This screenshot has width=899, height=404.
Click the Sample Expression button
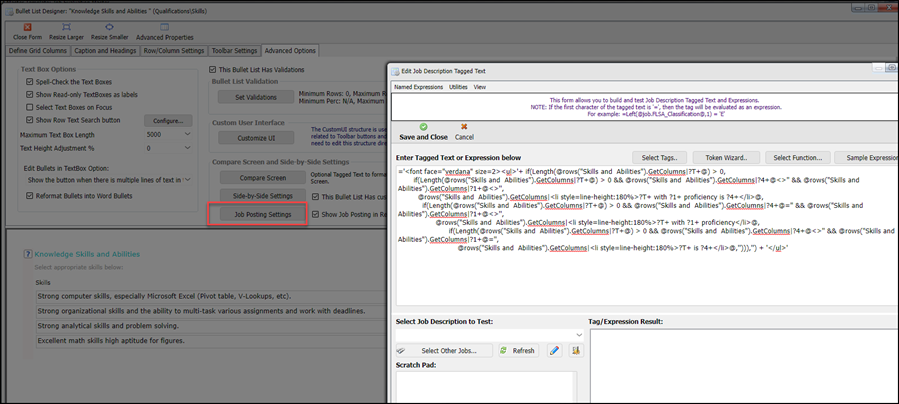pos(866,158)
